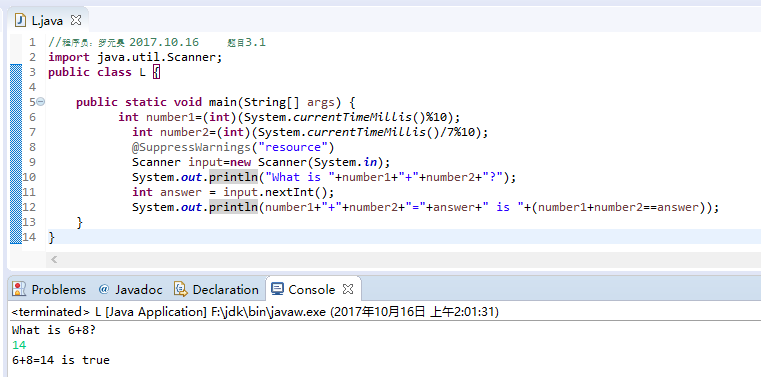Click the green '14' console input
Screen dimensions: 761x377
point(19,345)
